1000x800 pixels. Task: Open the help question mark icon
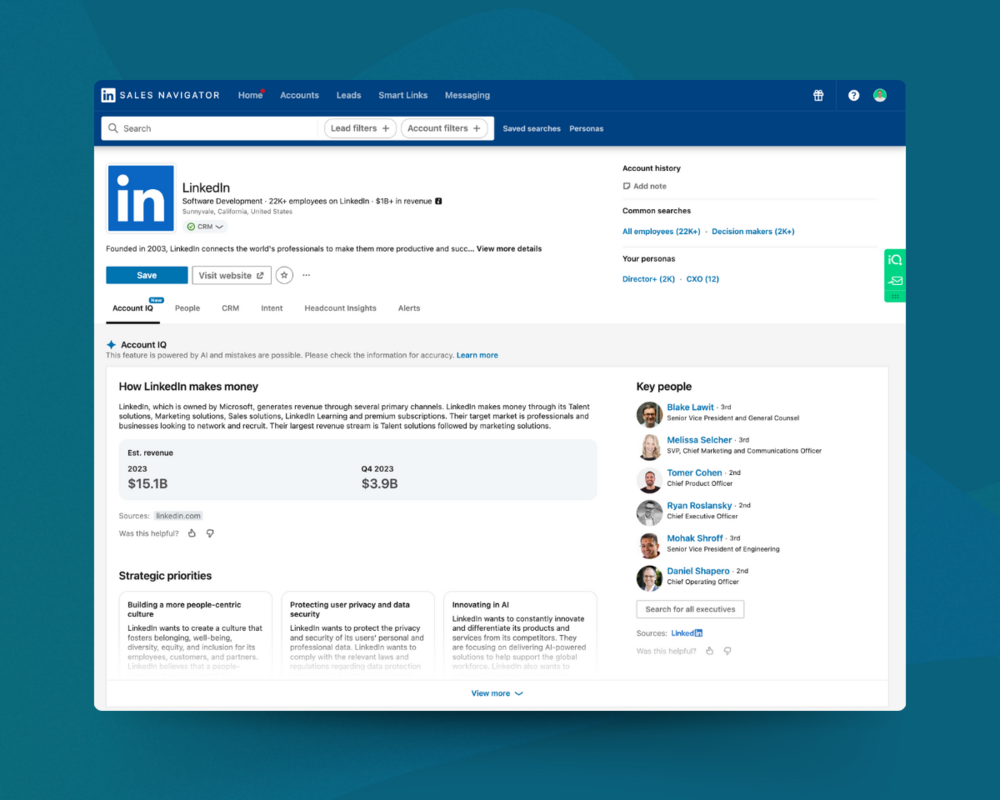pos(853,94)
